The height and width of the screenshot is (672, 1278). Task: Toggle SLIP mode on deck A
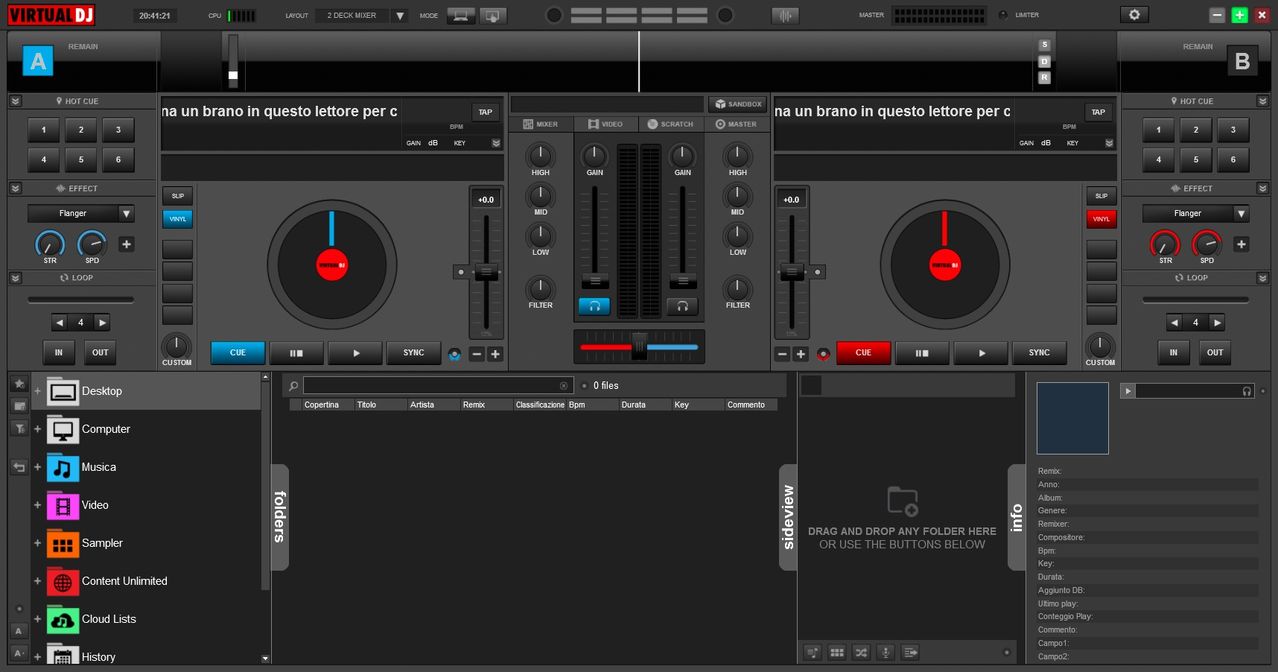pyautogui.click(x=177, y=196)
